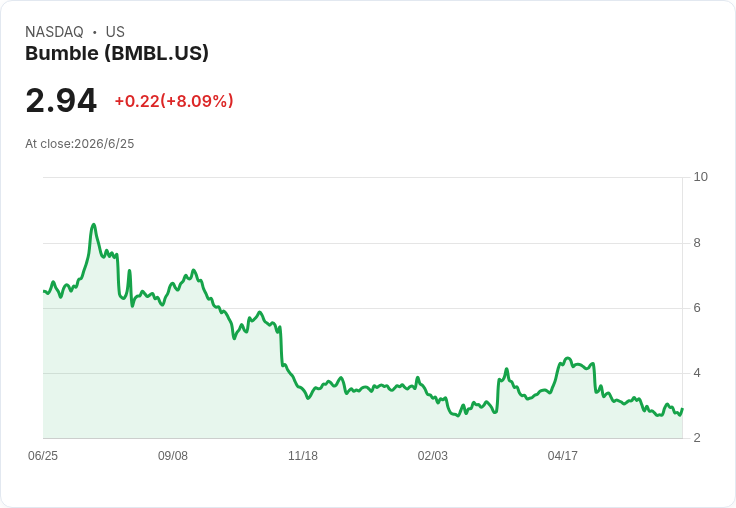The image size is (736, 508).
Task: Click the 10 y-axis price label
Action: [700, 177]
